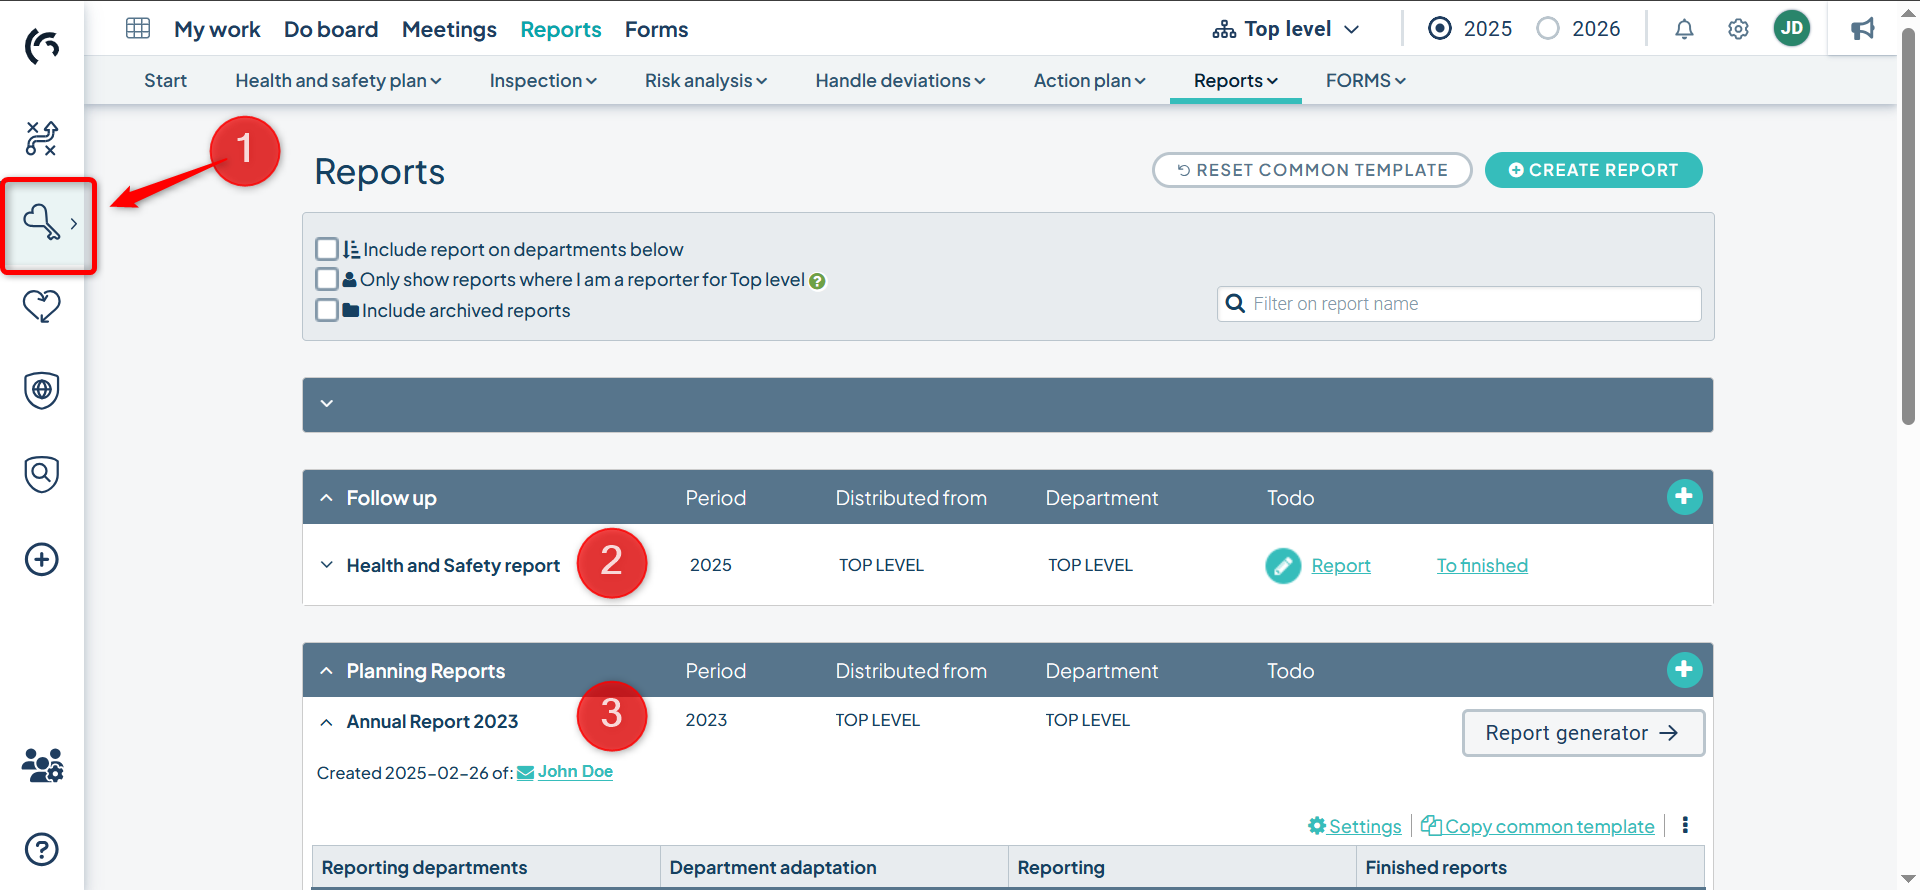Switch to the Do board tab

coord(331,30)
